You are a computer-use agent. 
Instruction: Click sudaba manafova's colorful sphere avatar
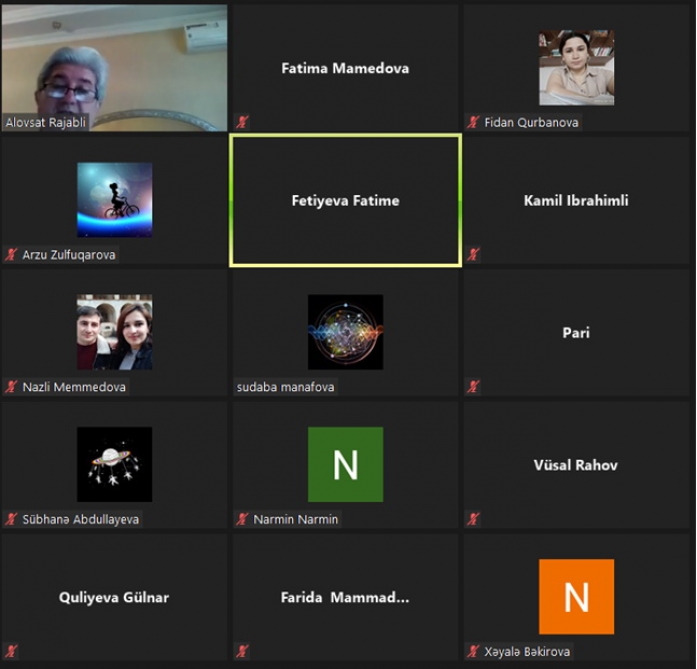pos(345,332)
